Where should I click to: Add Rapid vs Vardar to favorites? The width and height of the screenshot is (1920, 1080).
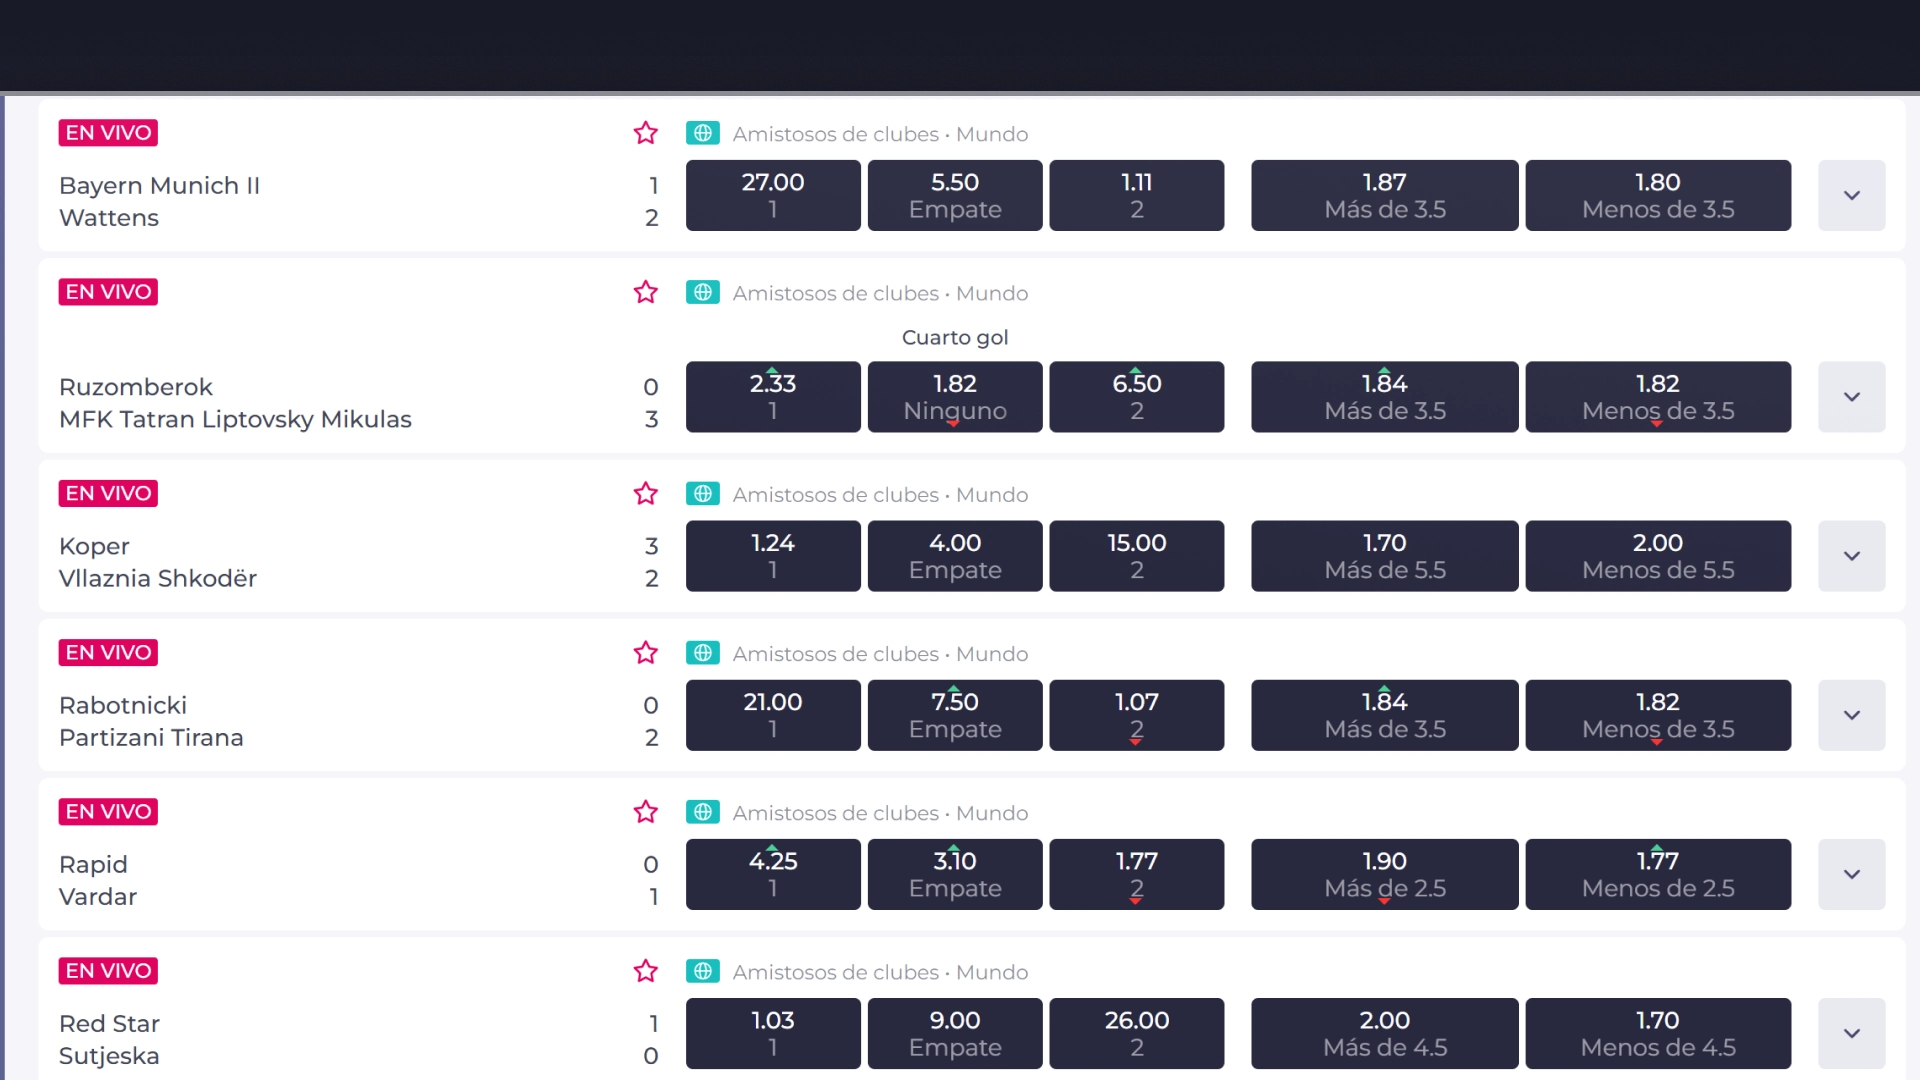(x=646, y=812)
